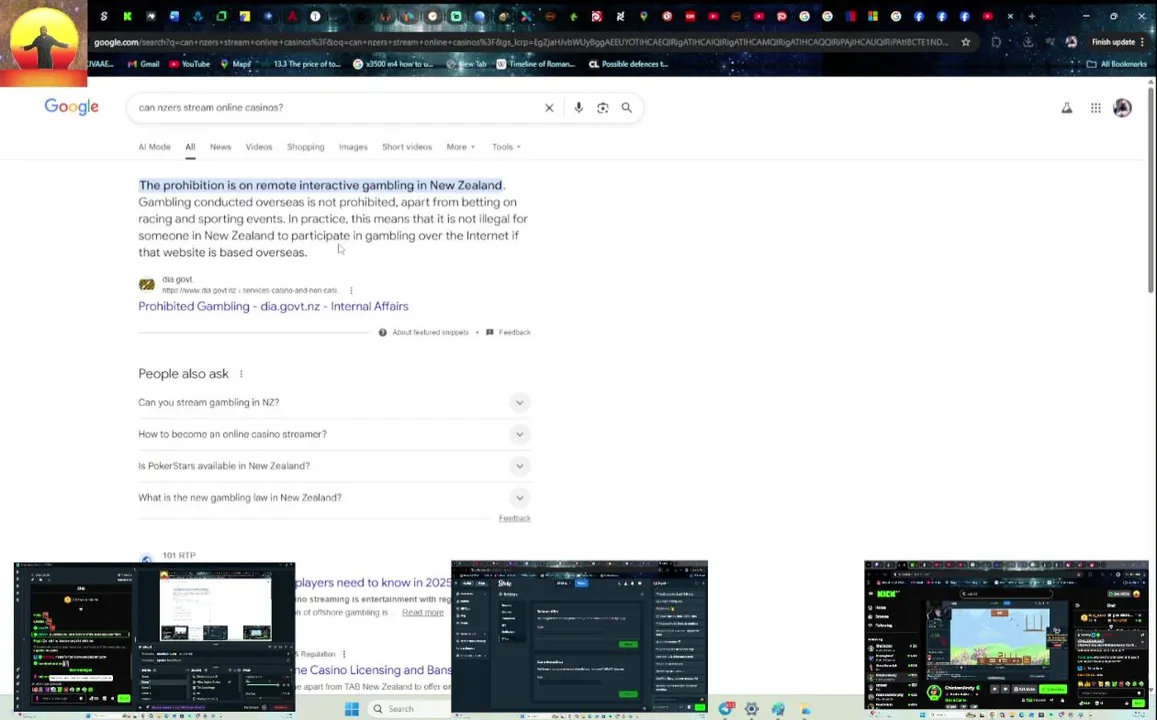Click the browser address bar URL
The image size is (1157, 720).
(x=520, y=42)
